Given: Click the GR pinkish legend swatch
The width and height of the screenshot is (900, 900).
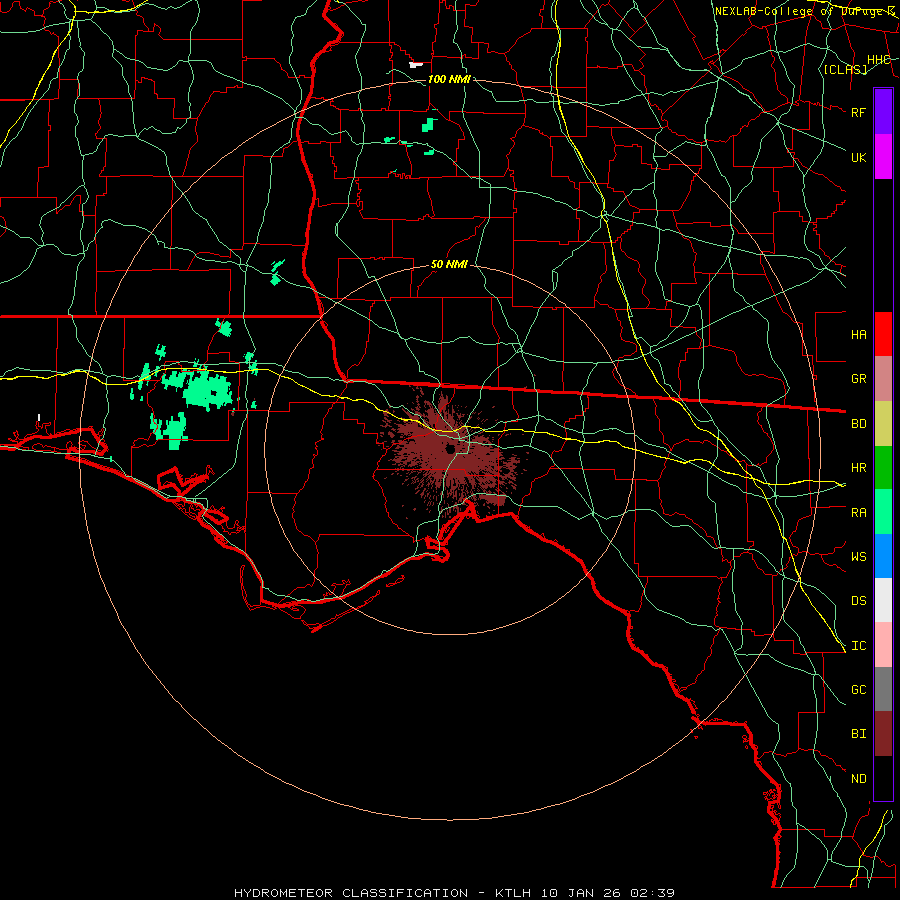Looking at the screenshot, I should (x=883, y=379).
